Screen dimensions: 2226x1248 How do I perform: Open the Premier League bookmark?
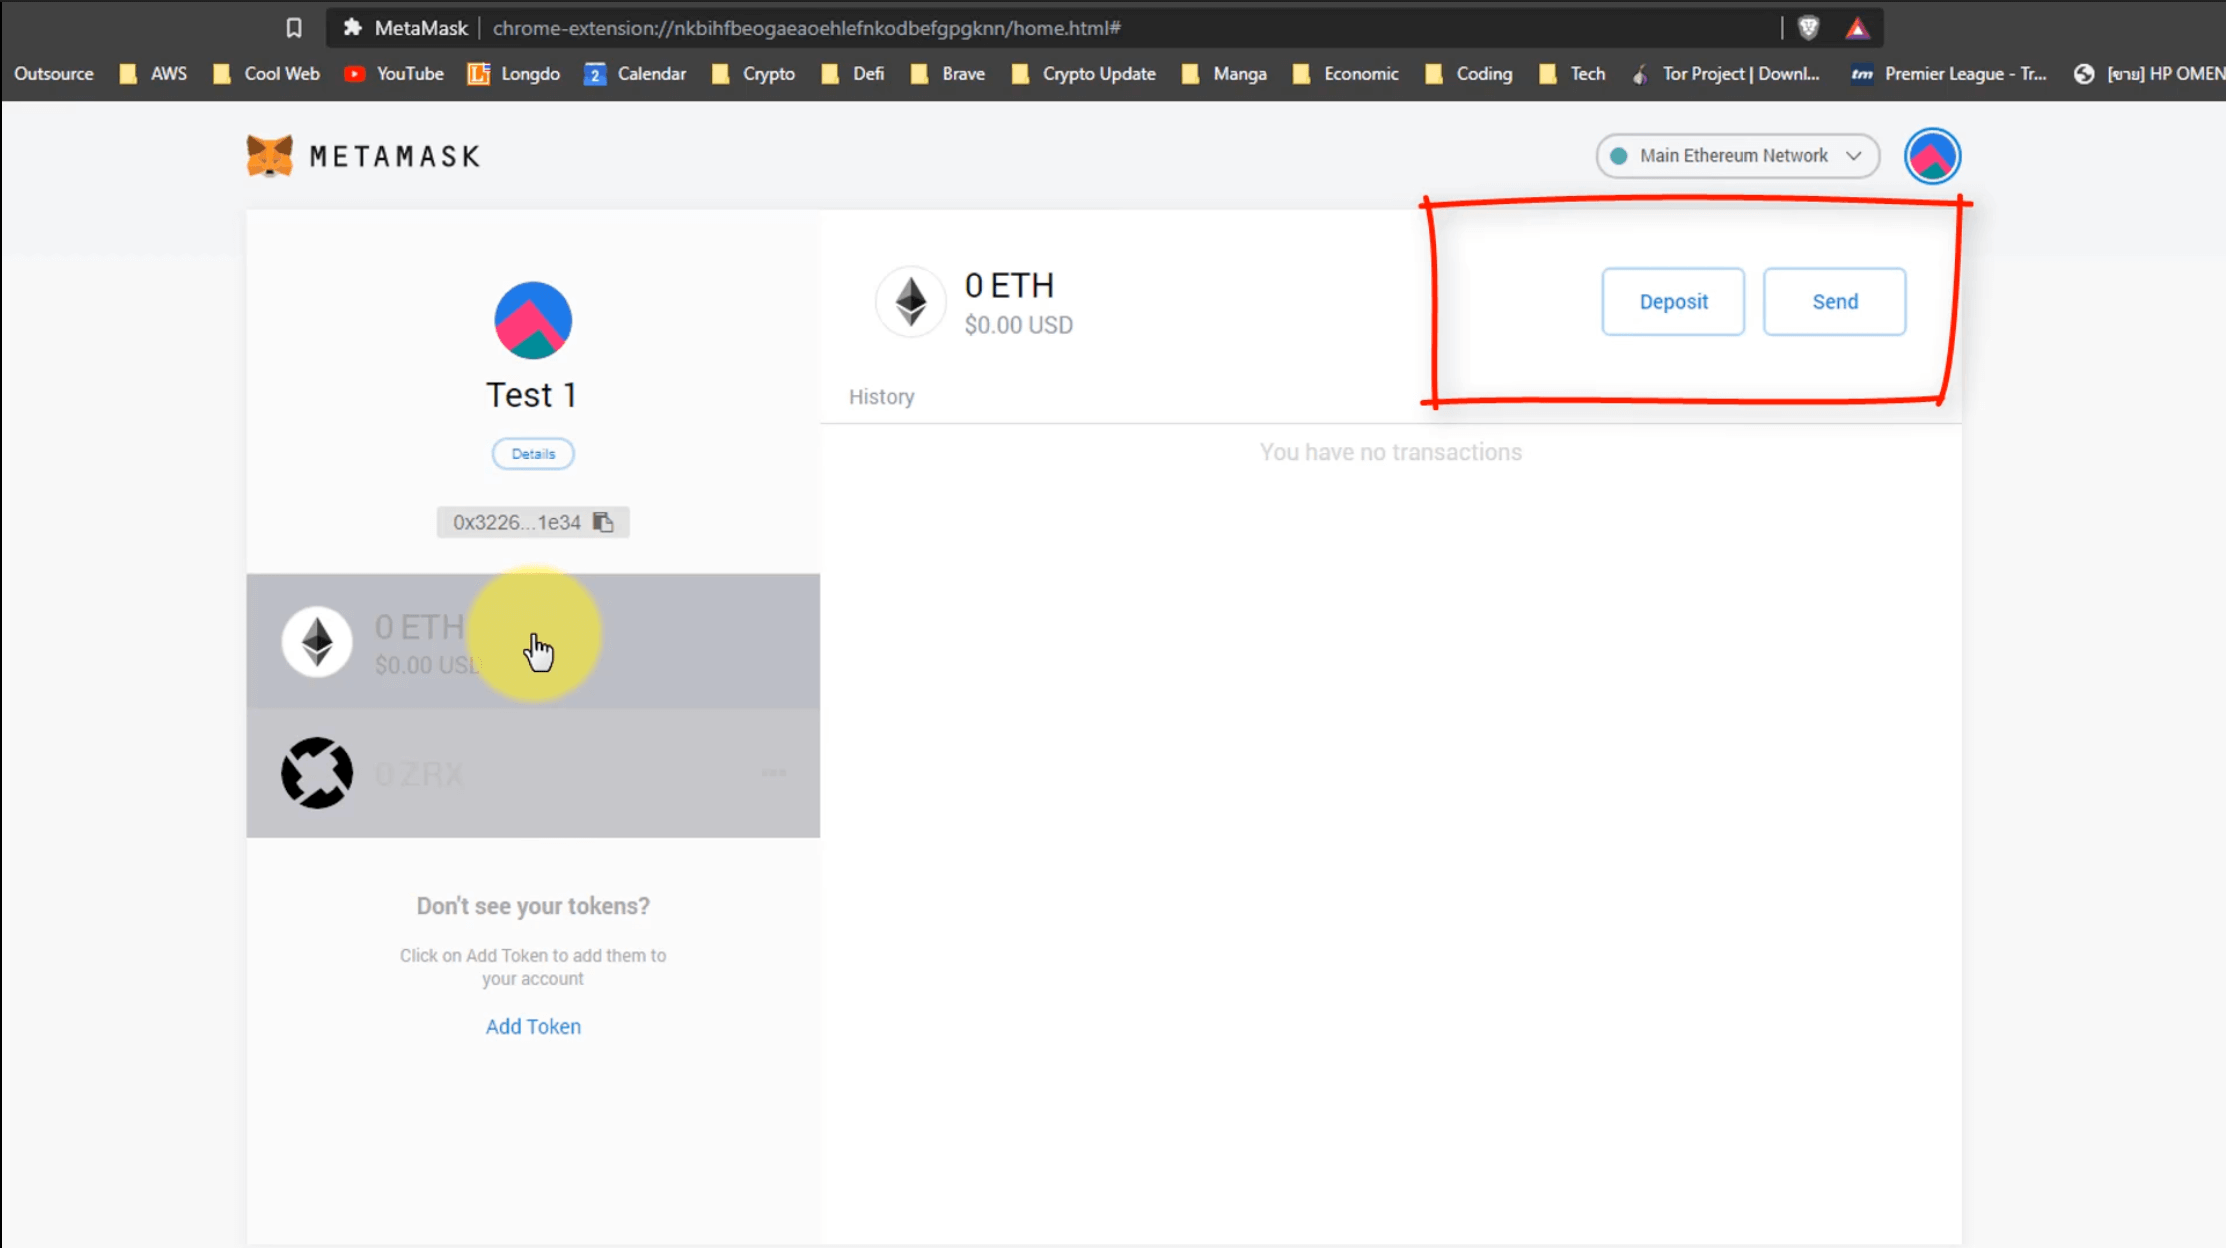(x=1948, y=74)
